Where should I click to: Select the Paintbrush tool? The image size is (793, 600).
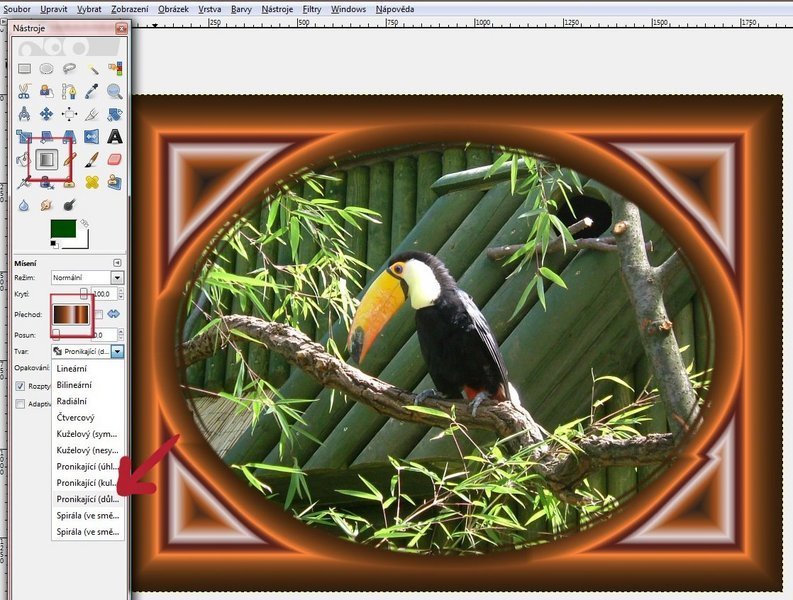tap(92, 159)
